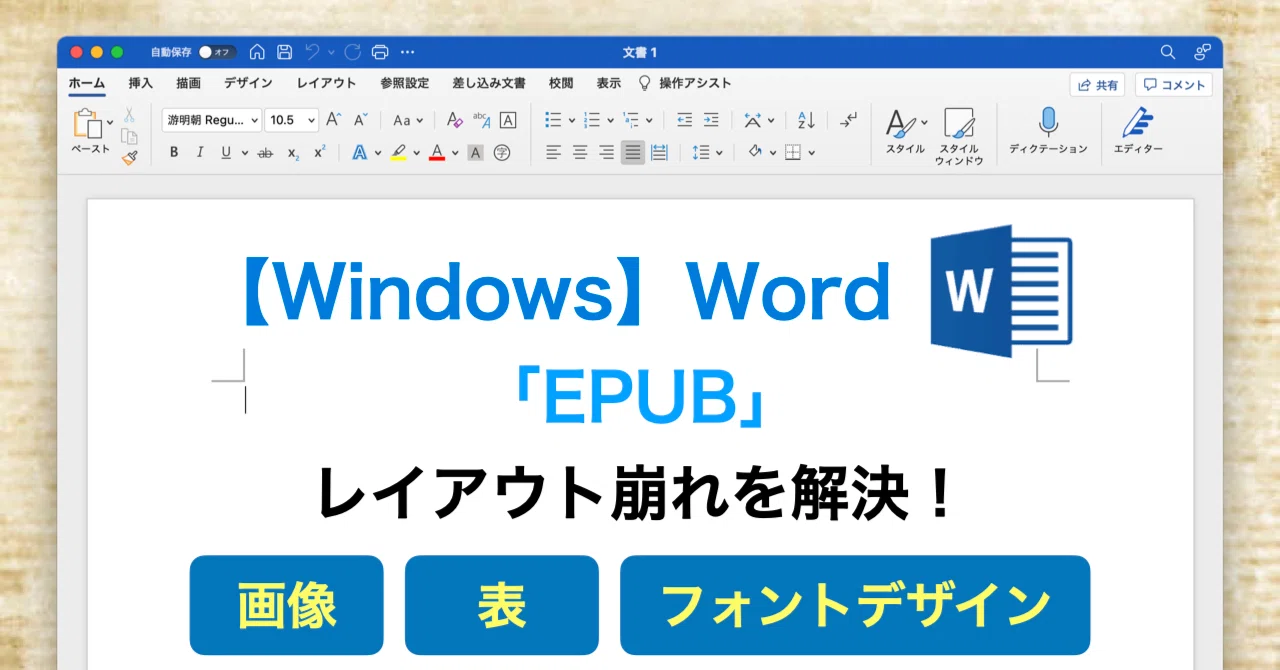Select the format painter brush
The width and height of the screenshot is (1280, 670).
point(129,158)
